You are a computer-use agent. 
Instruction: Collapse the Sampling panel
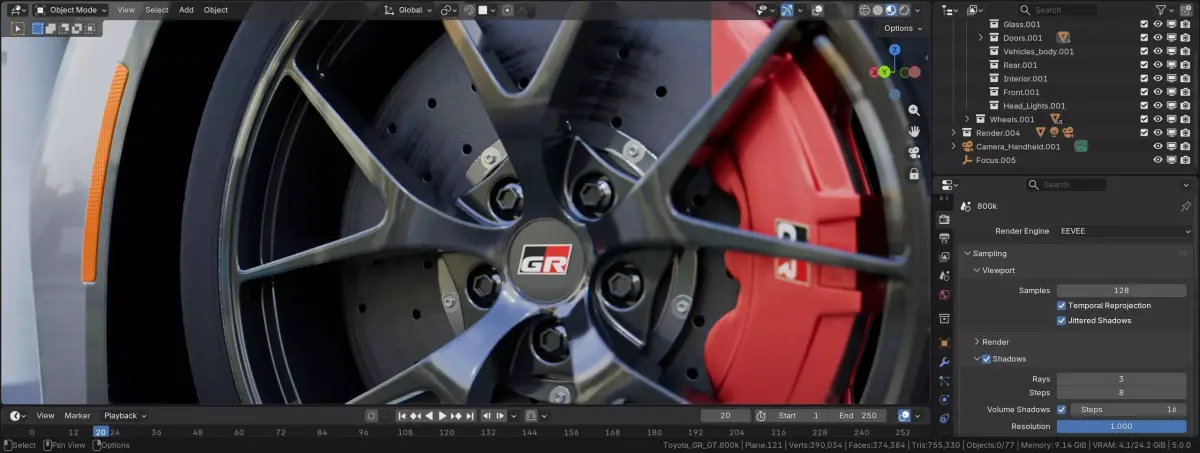click(x=966, y=254)
